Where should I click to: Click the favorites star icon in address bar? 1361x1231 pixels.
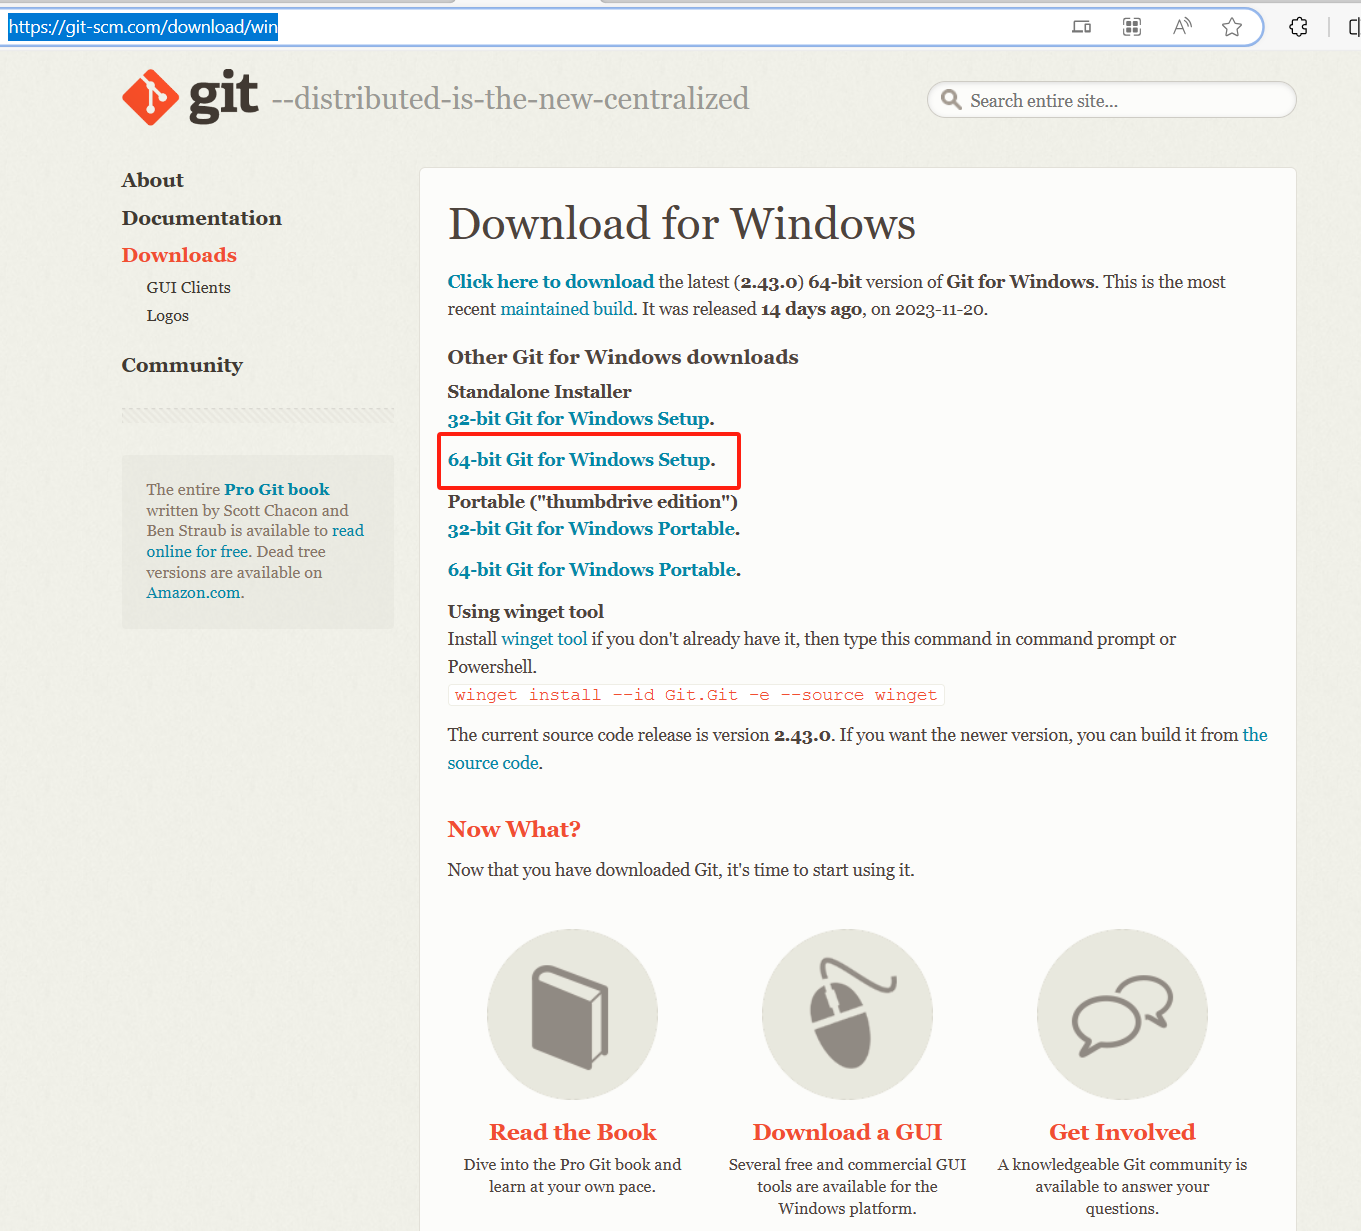pyautogui.click(x=1232, y=27)
